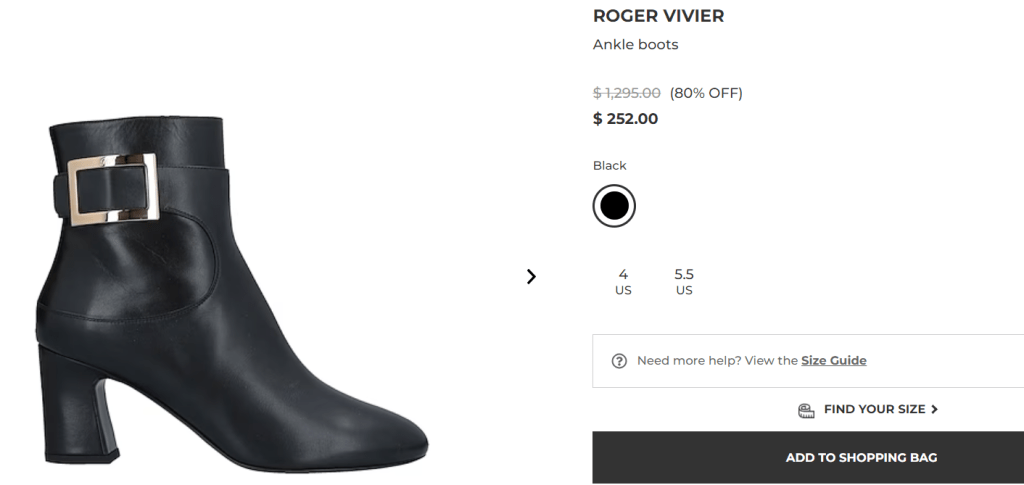The height and width of the screenshot is (485, 1024).
Task: Click the $252.00 sale price
Action: click(626, 119)
